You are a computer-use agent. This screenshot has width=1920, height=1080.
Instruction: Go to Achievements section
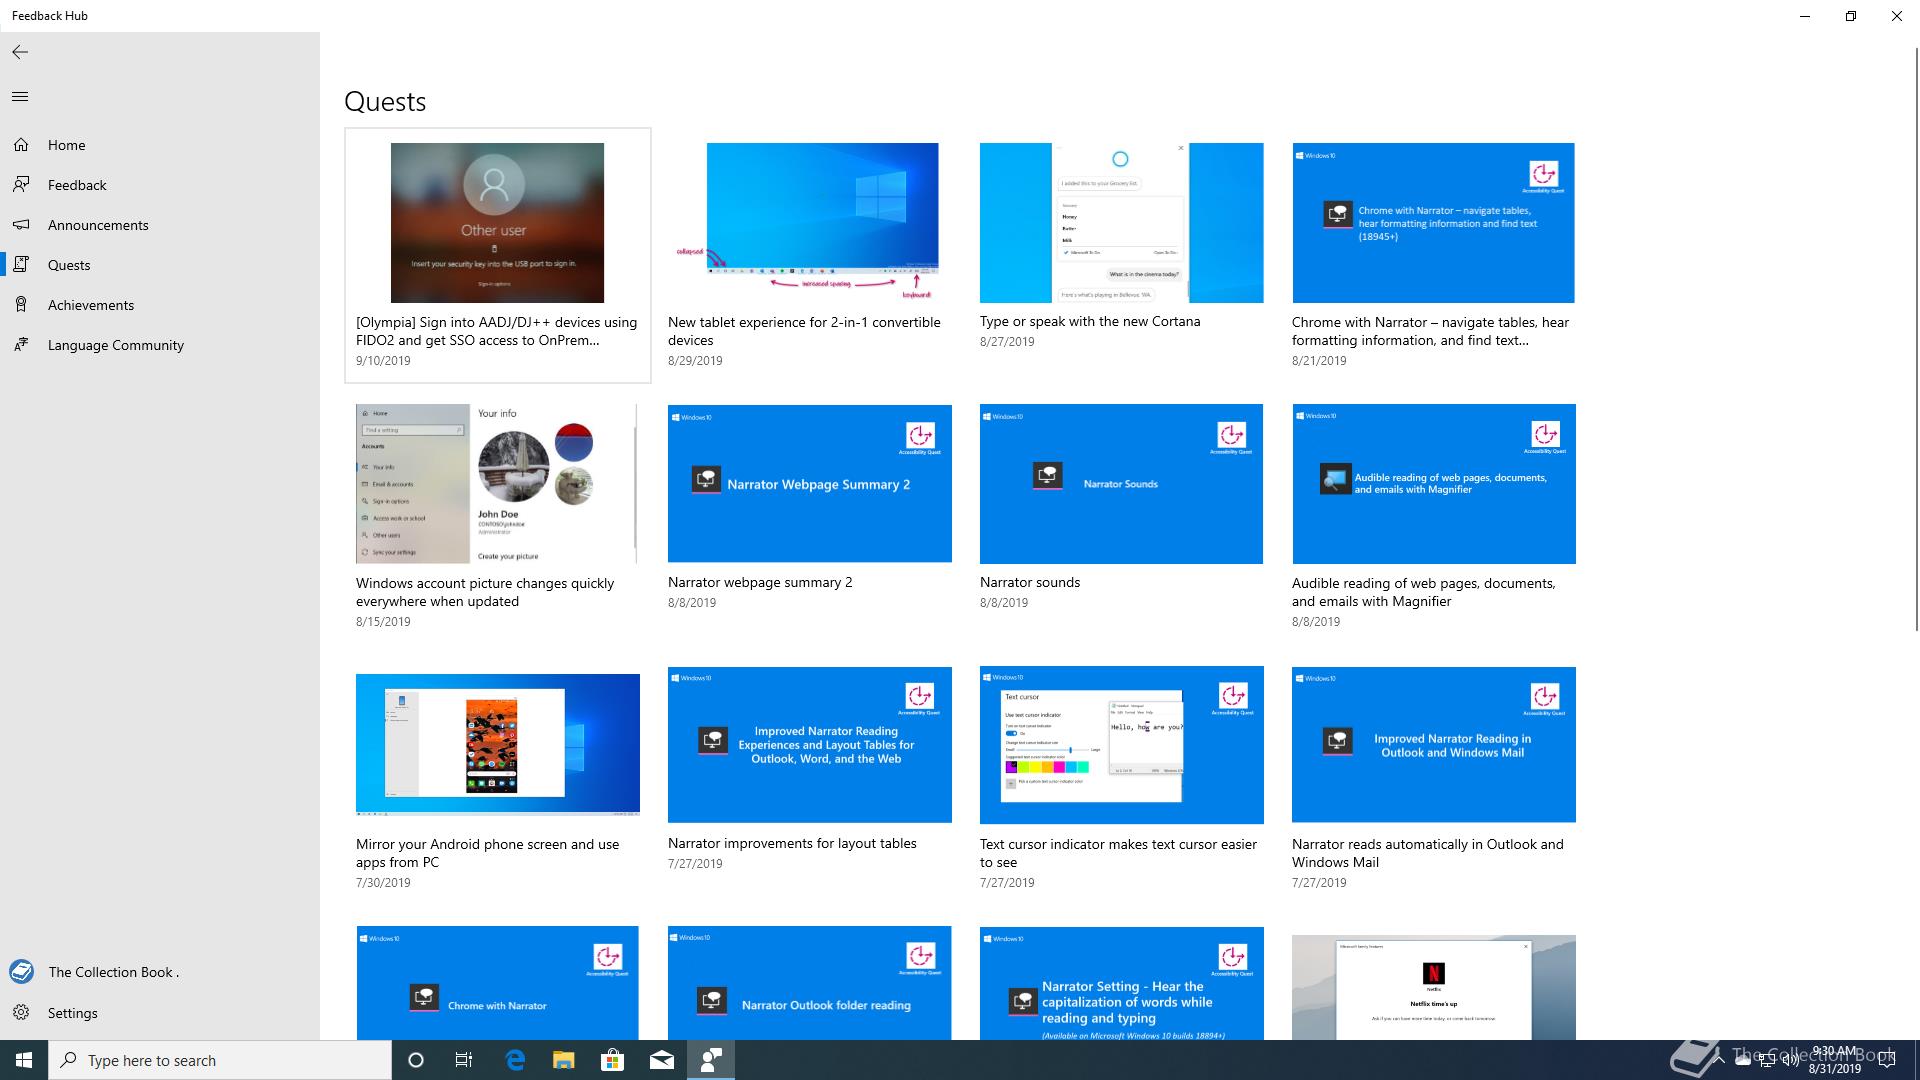(x=160, y=305)
